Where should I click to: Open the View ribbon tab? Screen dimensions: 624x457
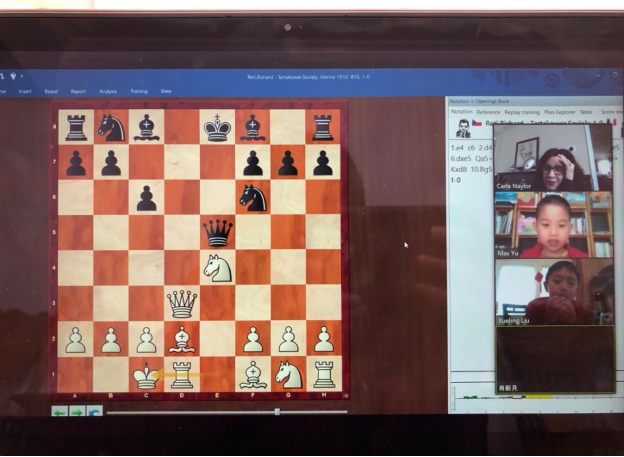click(166, 91)
